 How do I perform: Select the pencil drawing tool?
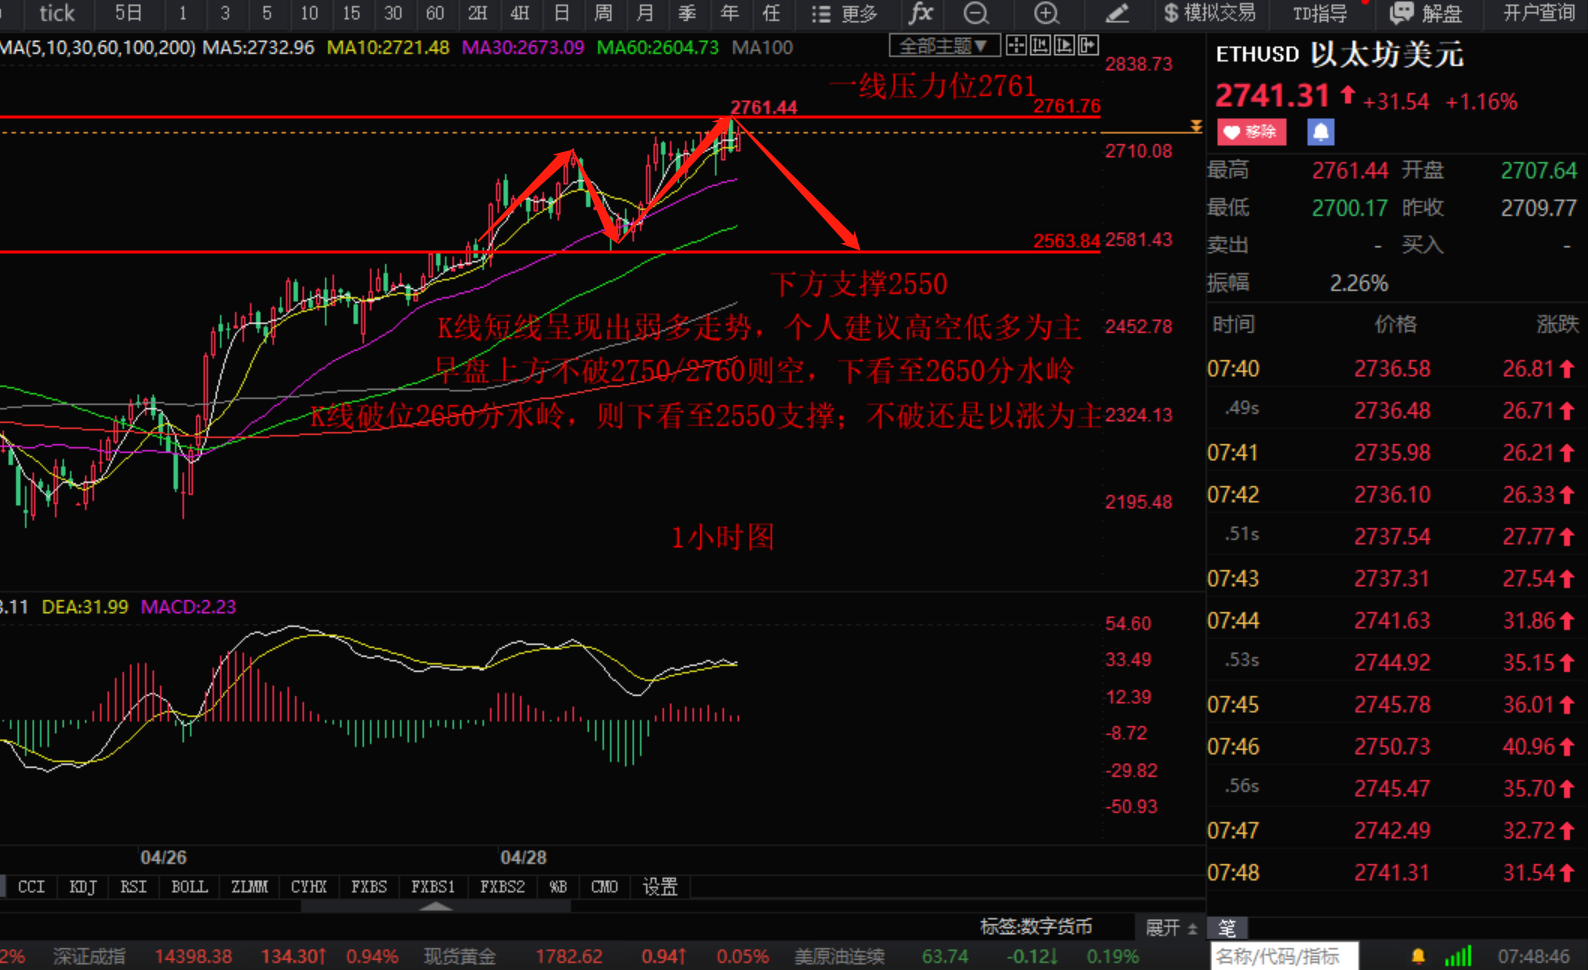pos(1117,13)
